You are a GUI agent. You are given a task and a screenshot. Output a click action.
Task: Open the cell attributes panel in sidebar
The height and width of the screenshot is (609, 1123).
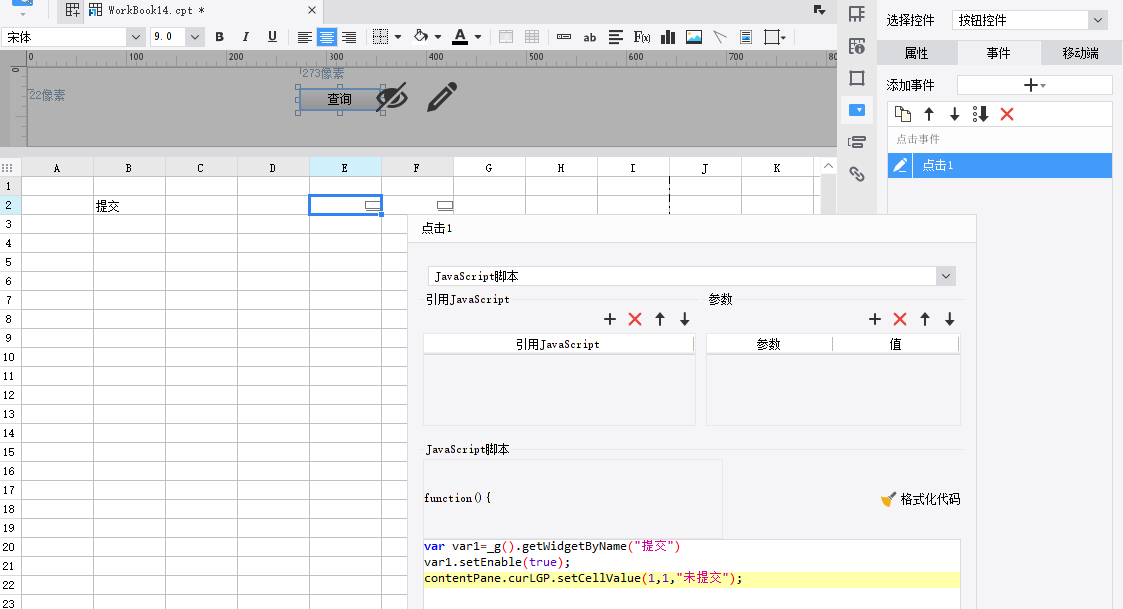point(857,47)
